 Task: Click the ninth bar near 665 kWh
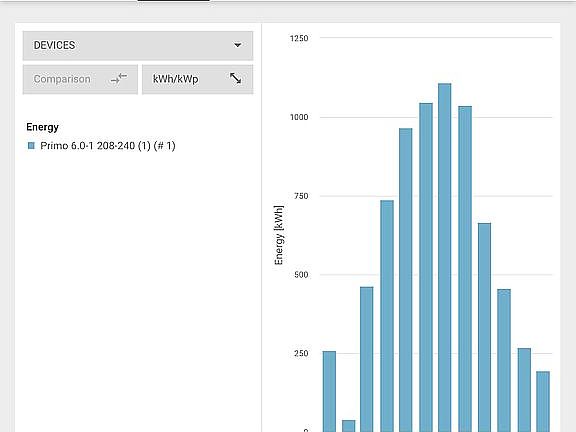(485, 327)
